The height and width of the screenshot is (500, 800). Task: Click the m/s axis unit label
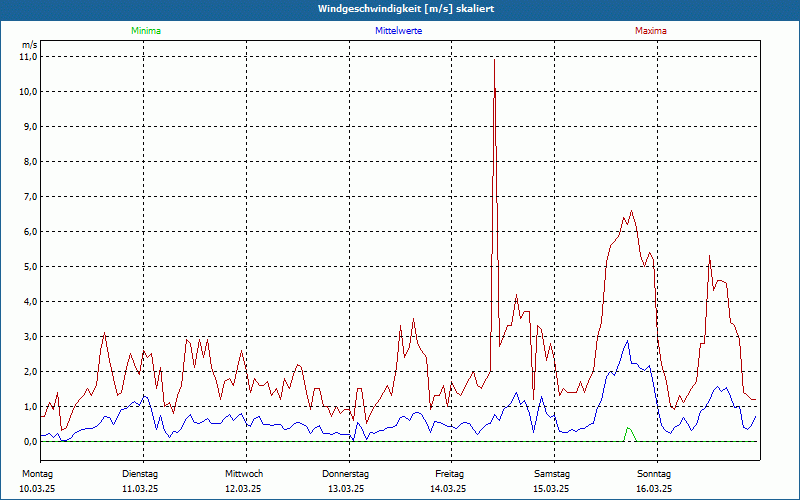pos(30,45)
